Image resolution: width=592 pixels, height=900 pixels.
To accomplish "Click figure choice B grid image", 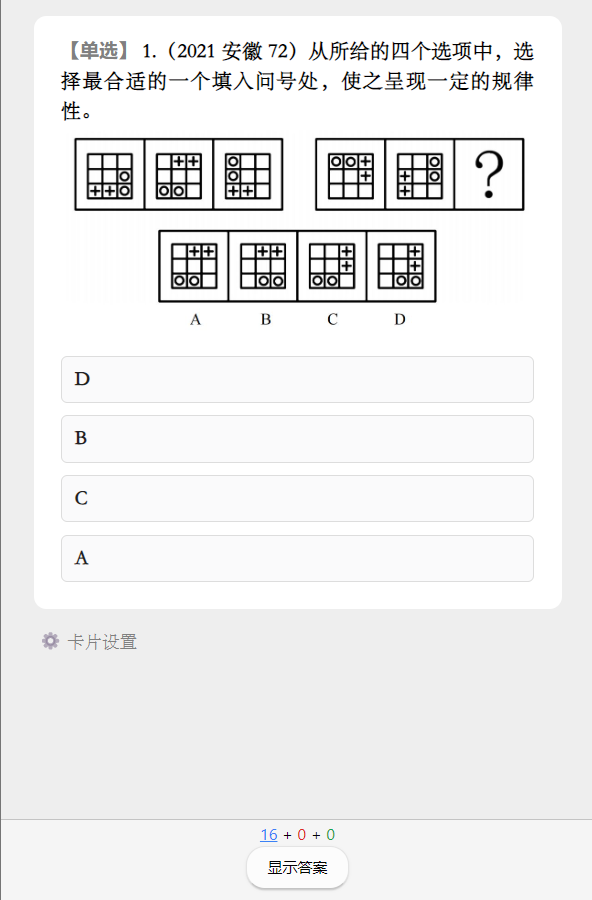I will point(263,266).
